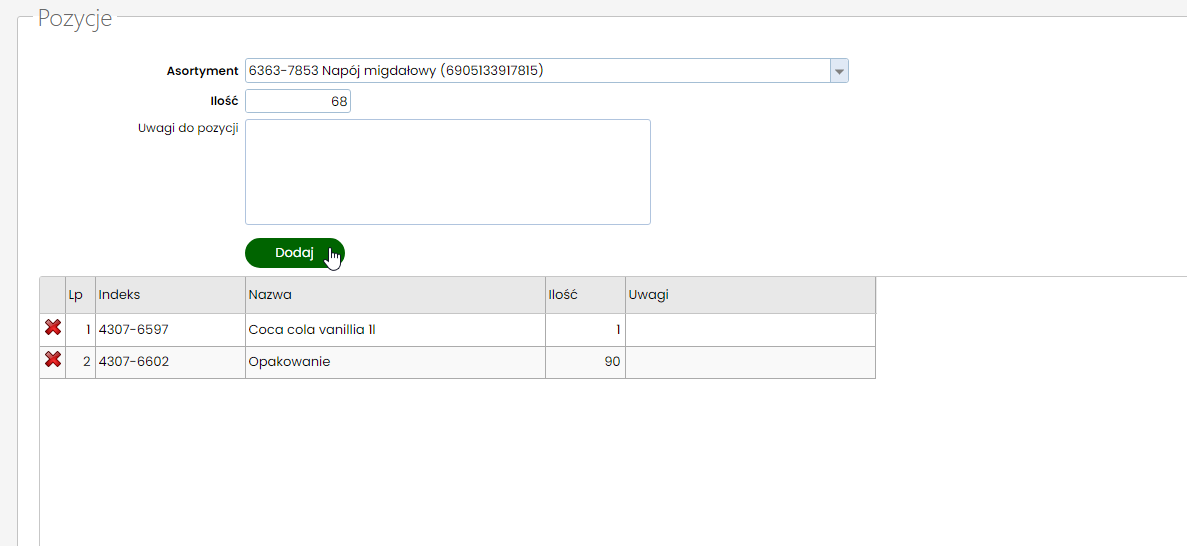Select the Opakowanie name cell
The height and width of the screenshot is (546, 1187).
coord(395,362)
